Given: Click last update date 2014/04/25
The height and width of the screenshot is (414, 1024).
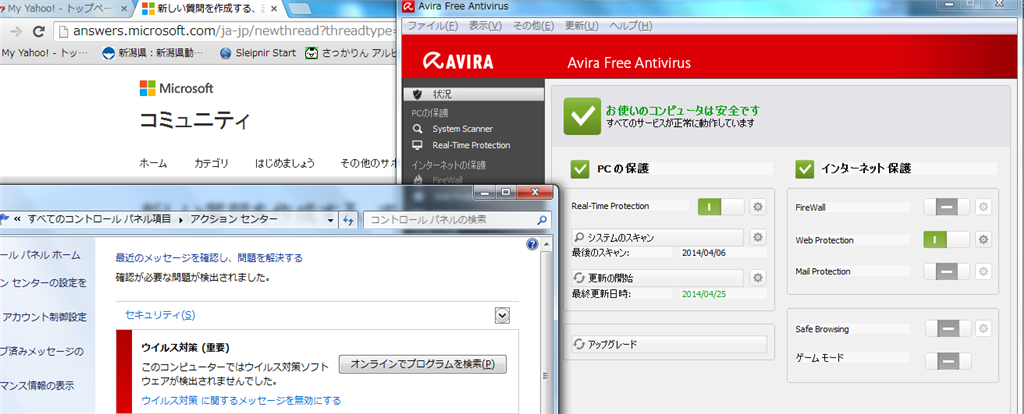Looking at the screenshot, I should click(x=704, y=294).
